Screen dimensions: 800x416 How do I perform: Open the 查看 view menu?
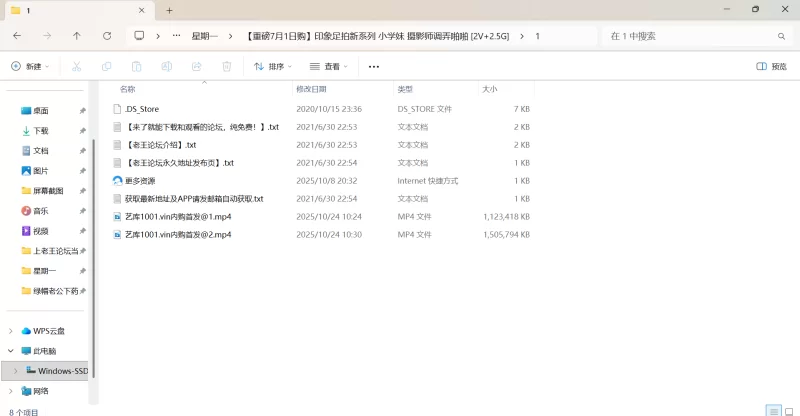coord(329,67)
